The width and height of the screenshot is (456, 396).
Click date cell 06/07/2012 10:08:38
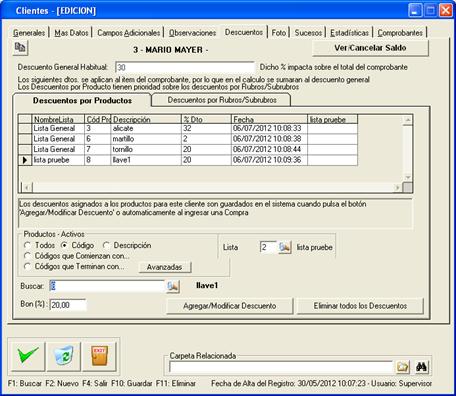269,139
